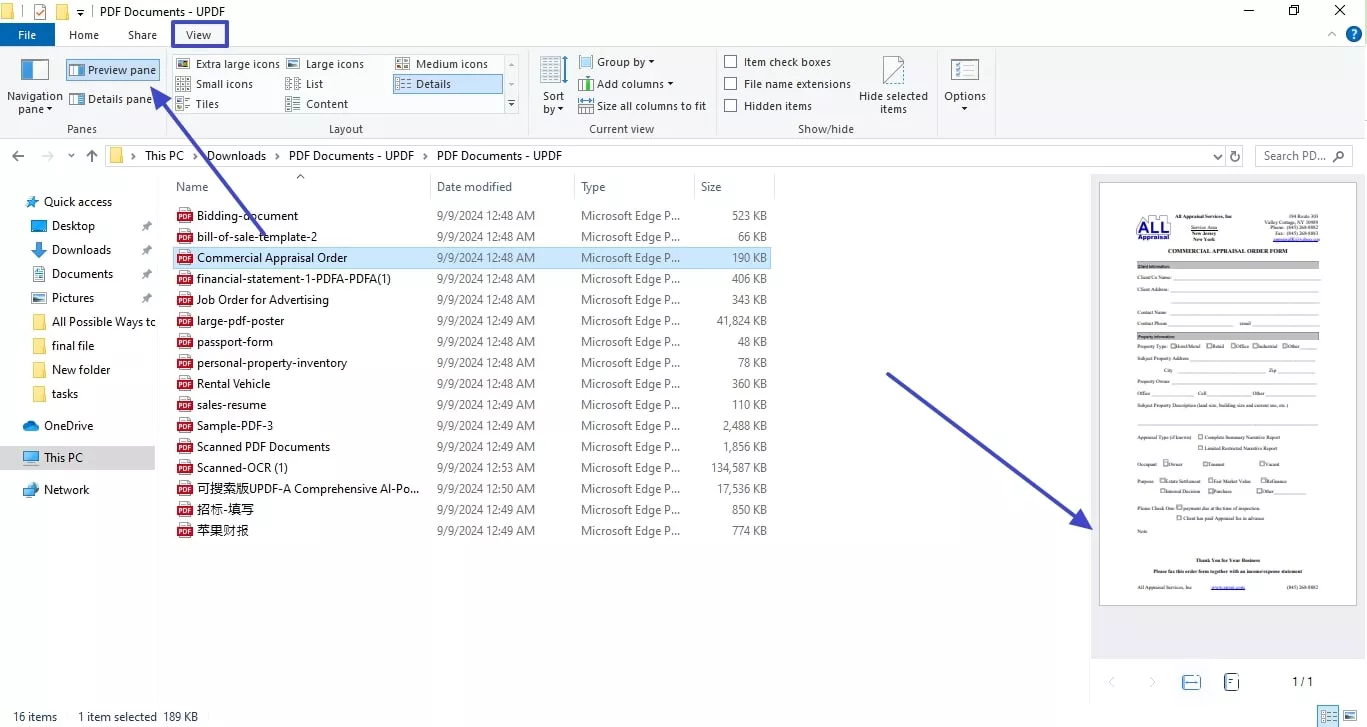Open the Details pane

tap(110, 98)
